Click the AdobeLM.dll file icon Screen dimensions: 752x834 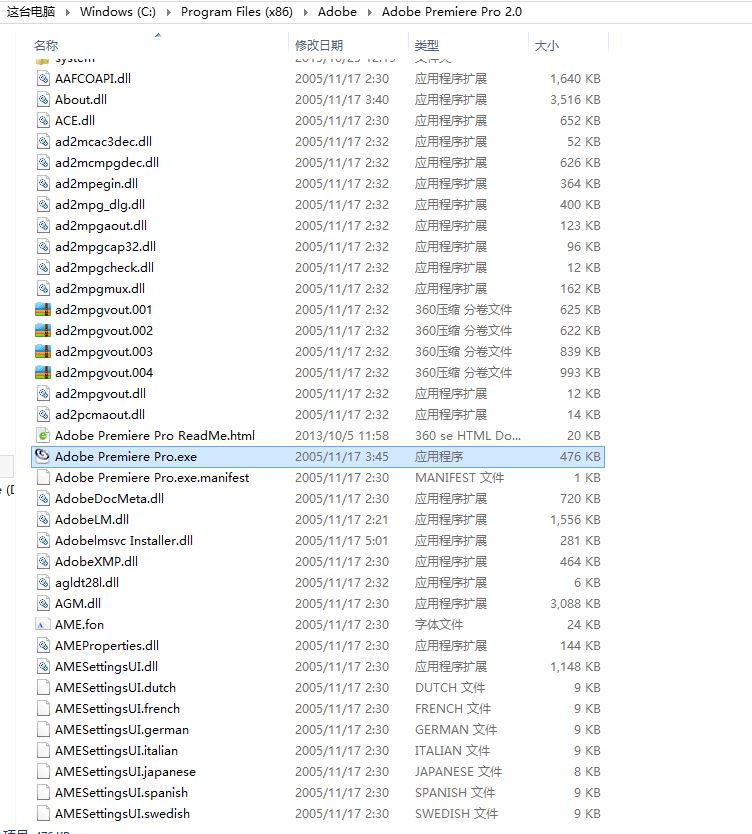pyautogui.click(x=43, y=520)
